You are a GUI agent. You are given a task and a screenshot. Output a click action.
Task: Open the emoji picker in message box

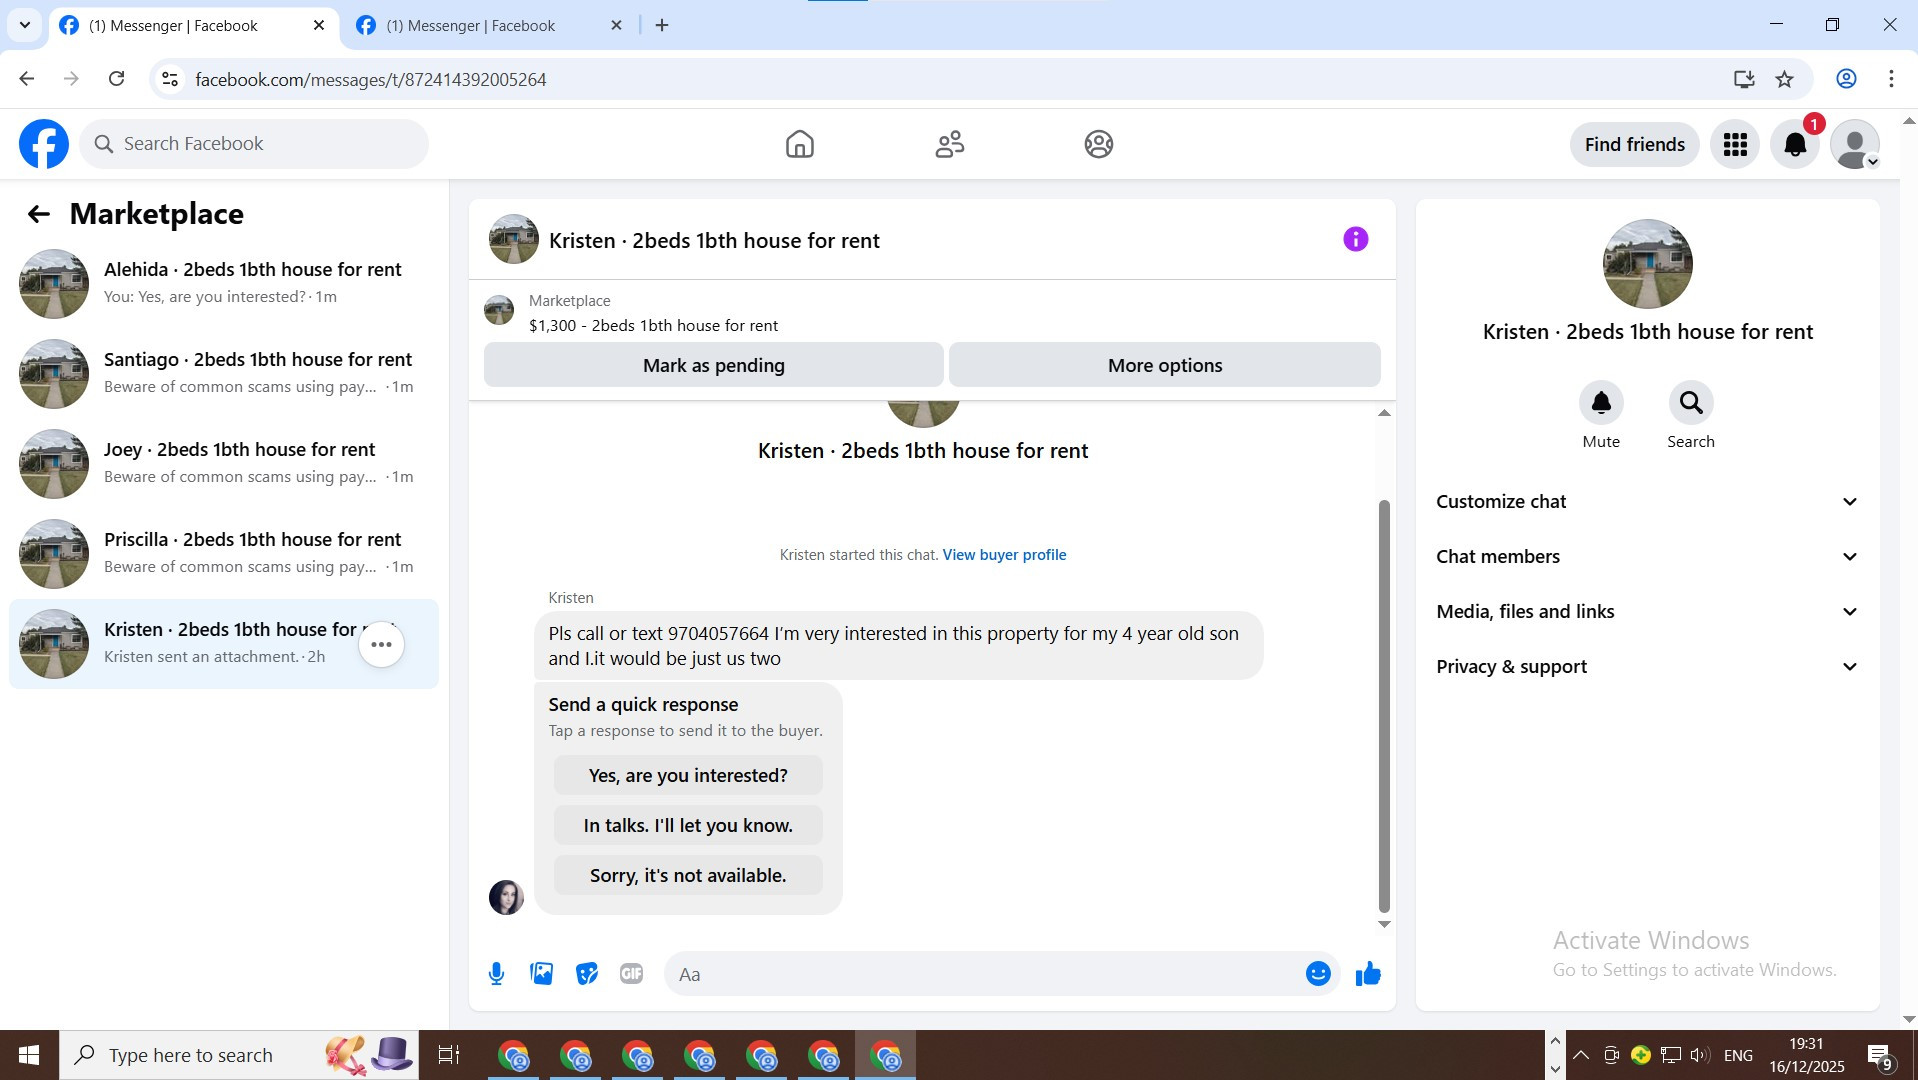point(1318,974)
